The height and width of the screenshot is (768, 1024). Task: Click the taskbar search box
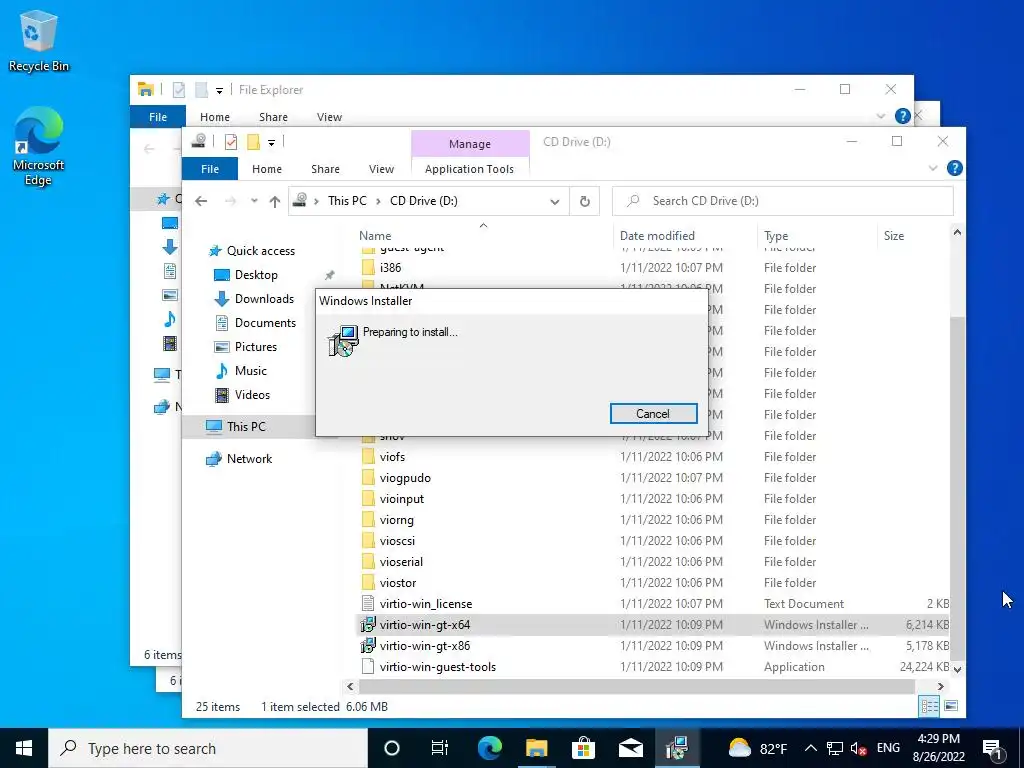pyautogui.click(x=208, y=748)
